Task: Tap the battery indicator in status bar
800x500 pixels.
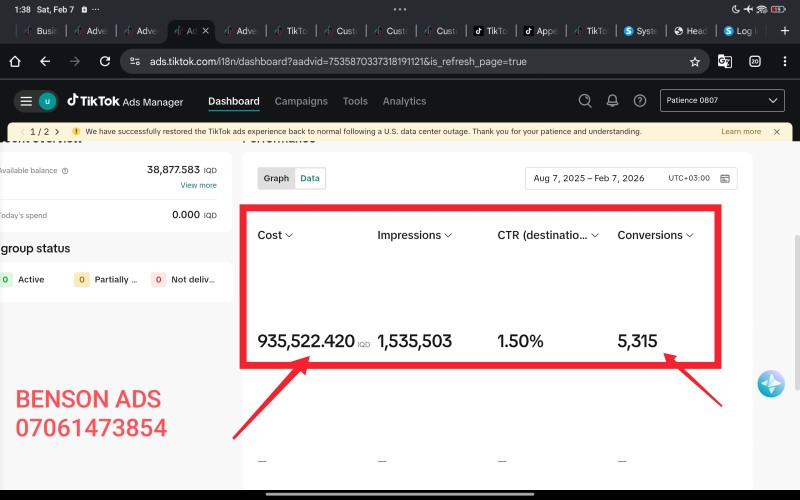Action: point(778,9)
